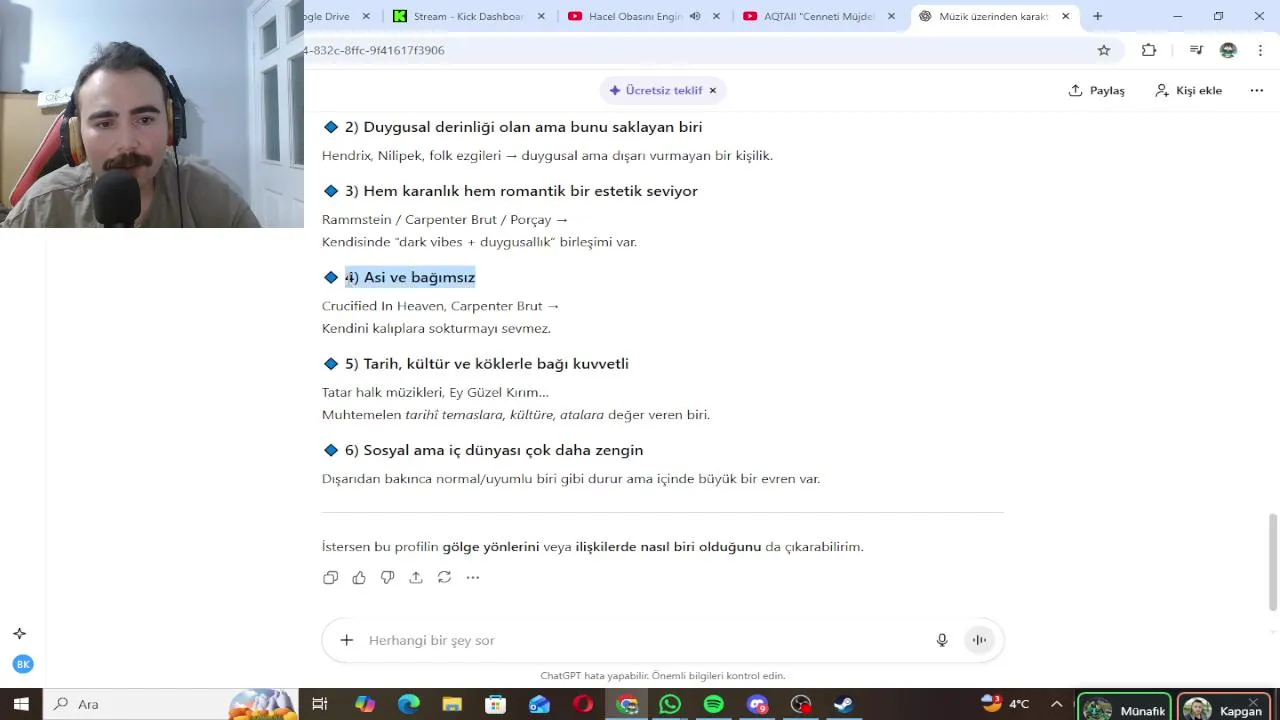The height and width of the screenshot is (720, 1280).
Task: Switch to Hacel Obasını YouTube tab
Action: click(x=644, y=16)
